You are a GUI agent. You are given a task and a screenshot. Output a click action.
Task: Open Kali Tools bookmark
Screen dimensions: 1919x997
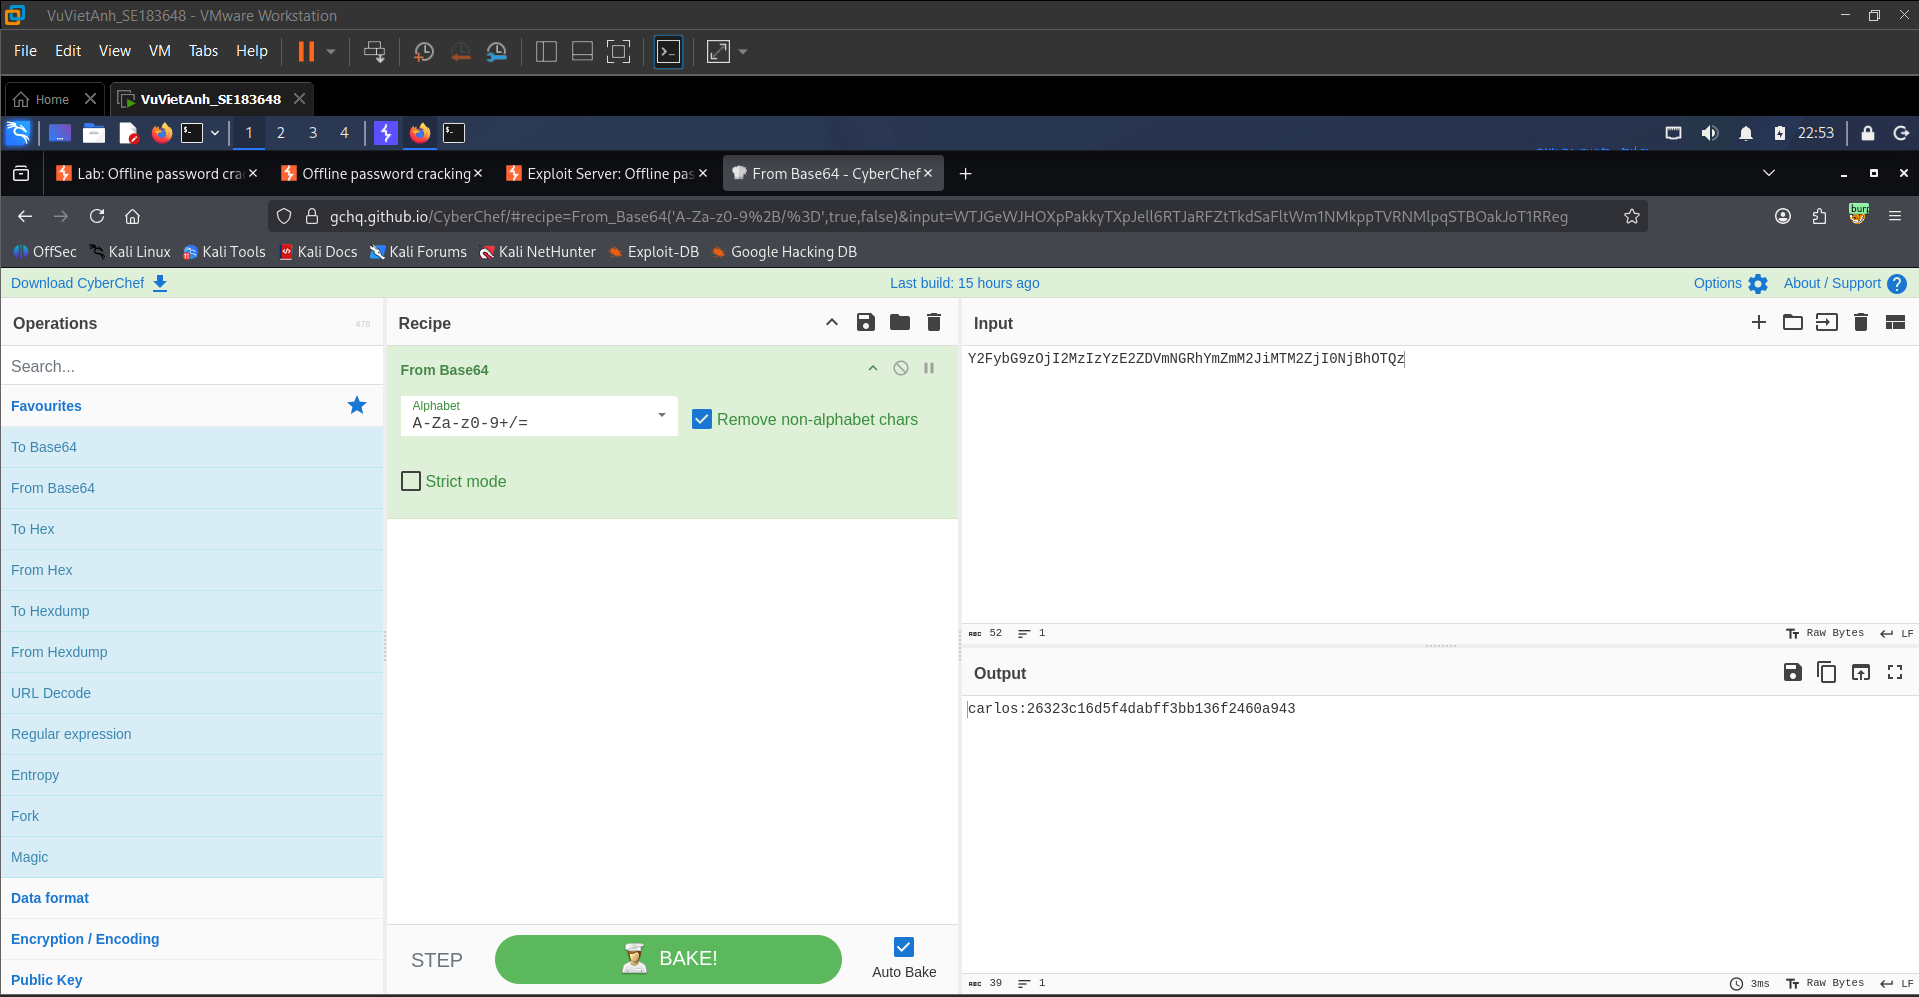(224, 252)
